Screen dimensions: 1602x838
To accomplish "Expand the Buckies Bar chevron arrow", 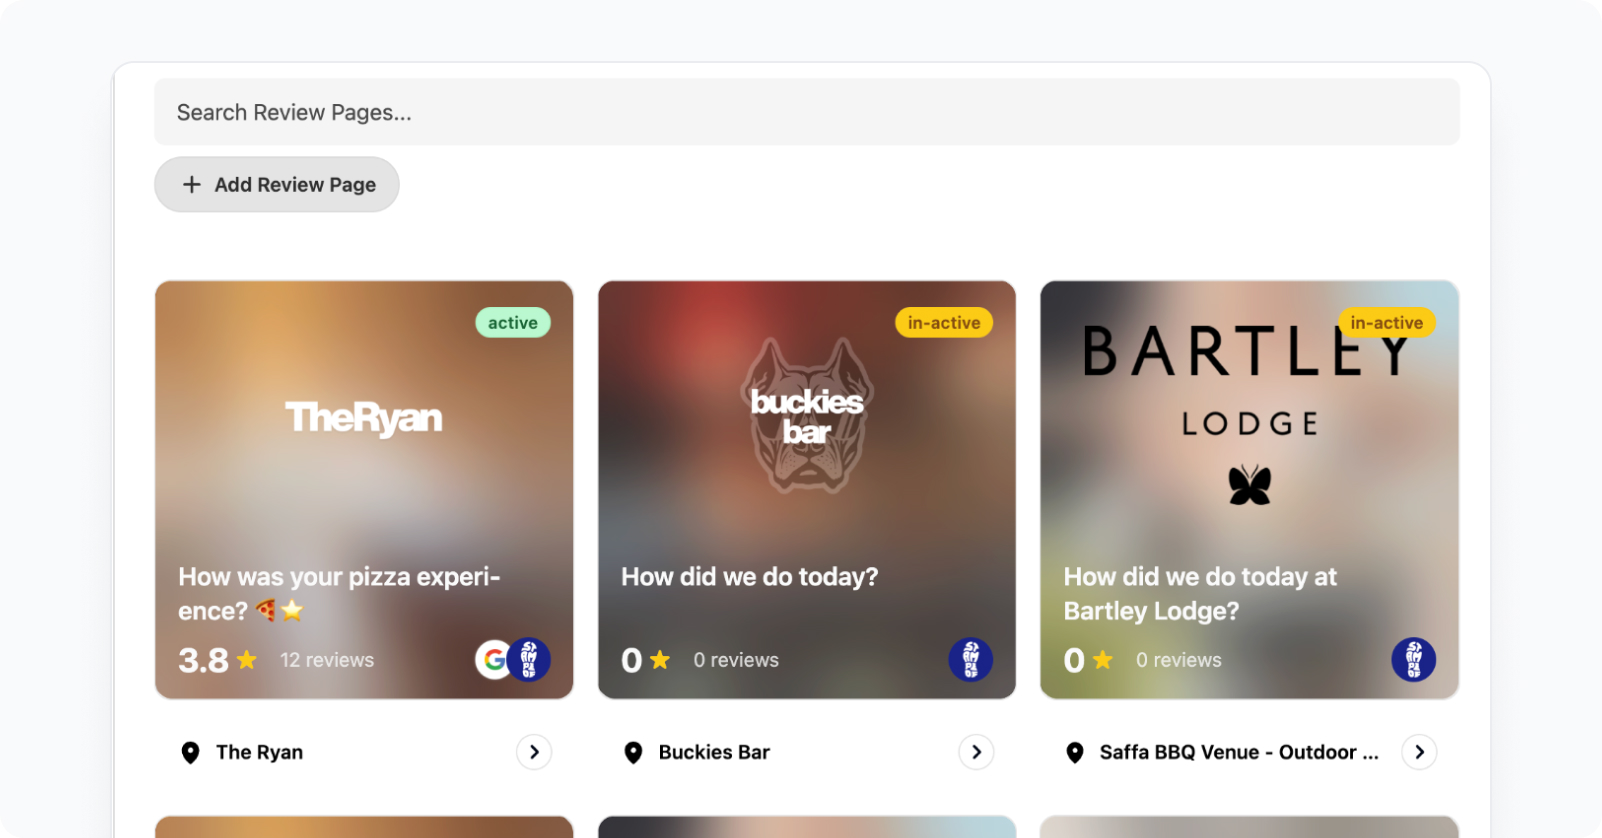I will (x=977, y=752).
